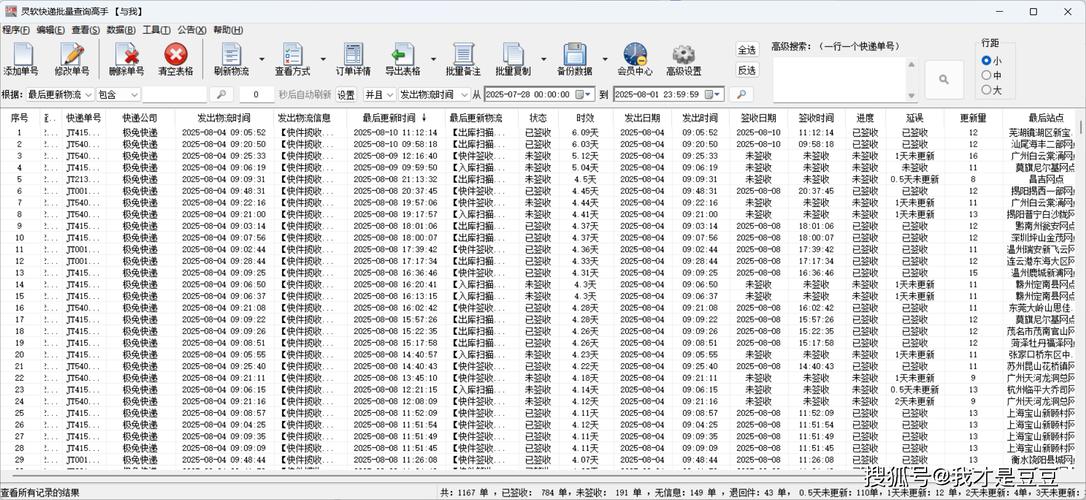The height and width of the screenshot is (500, 1086).
Task: Click into the 高级搜索 tracking numbers text area
Action: (839, 79)
